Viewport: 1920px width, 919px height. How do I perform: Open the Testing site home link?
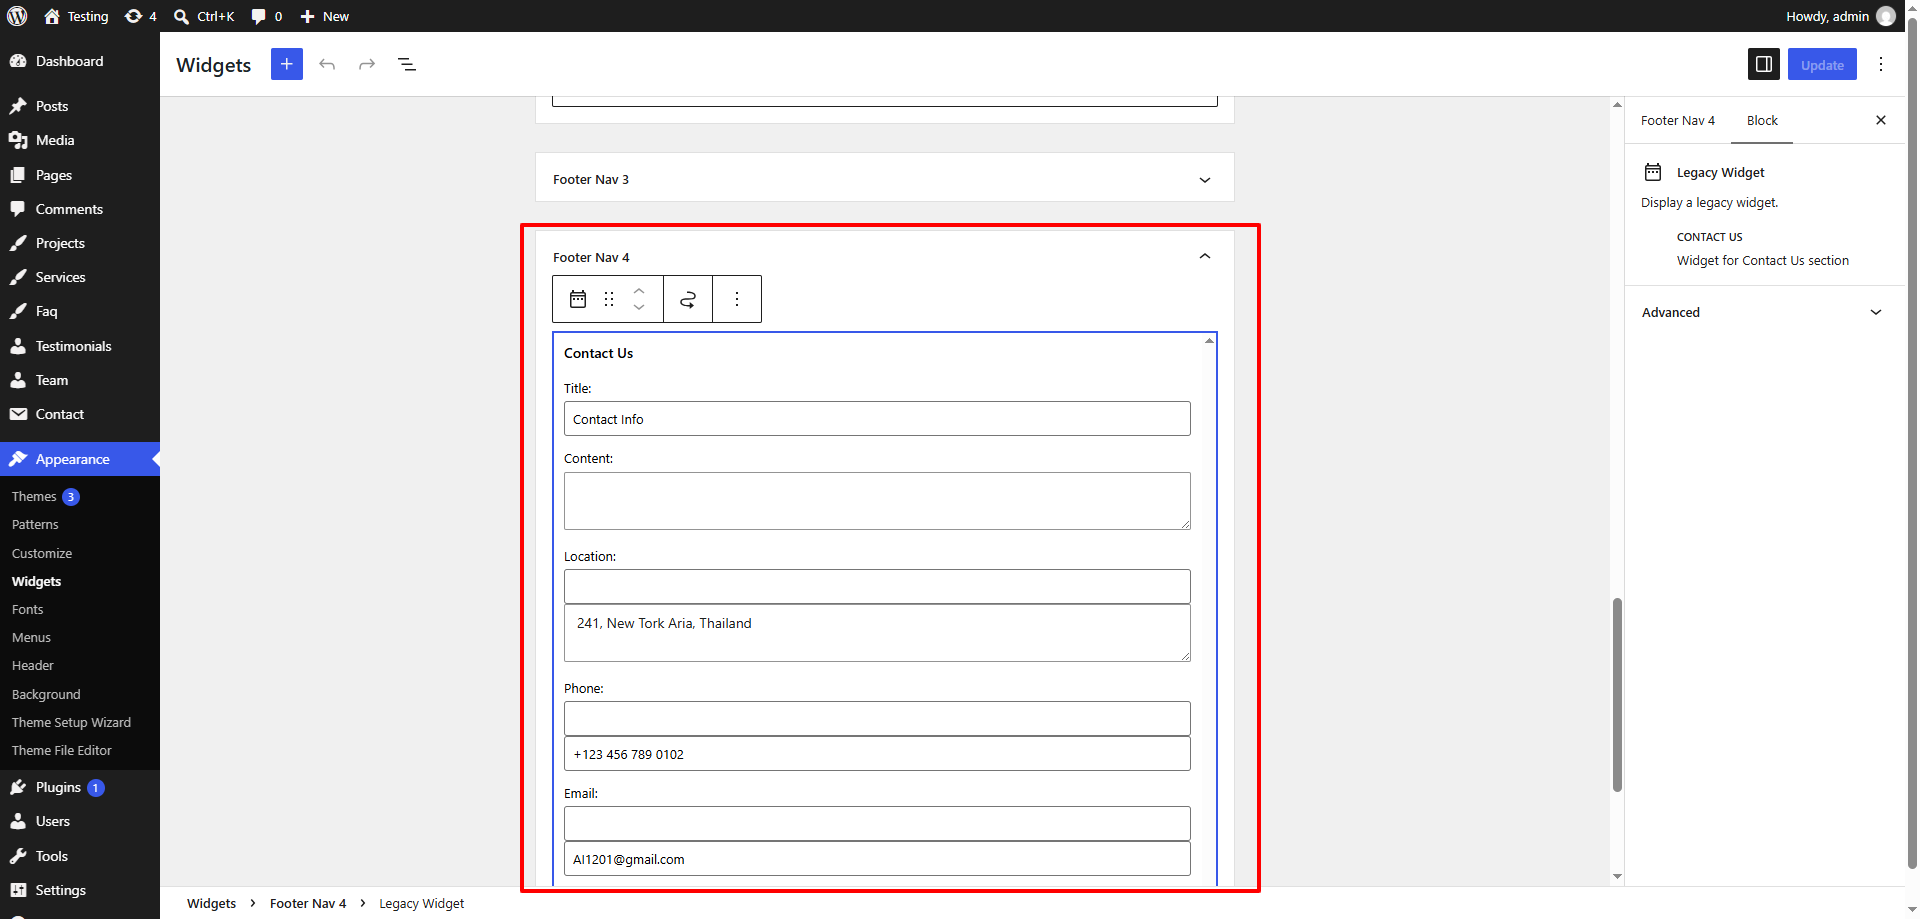pyautogui.click(x=76, y=16)
